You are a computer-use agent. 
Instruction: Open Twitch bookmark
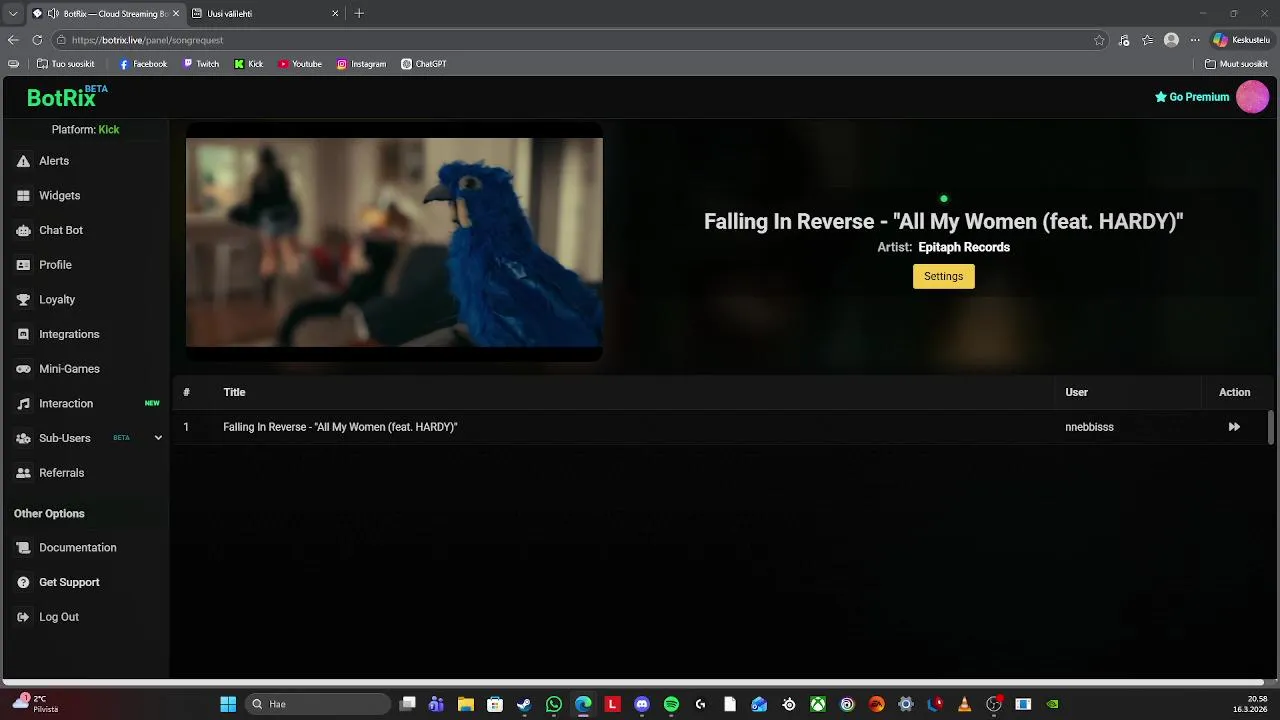pos(201,64)
